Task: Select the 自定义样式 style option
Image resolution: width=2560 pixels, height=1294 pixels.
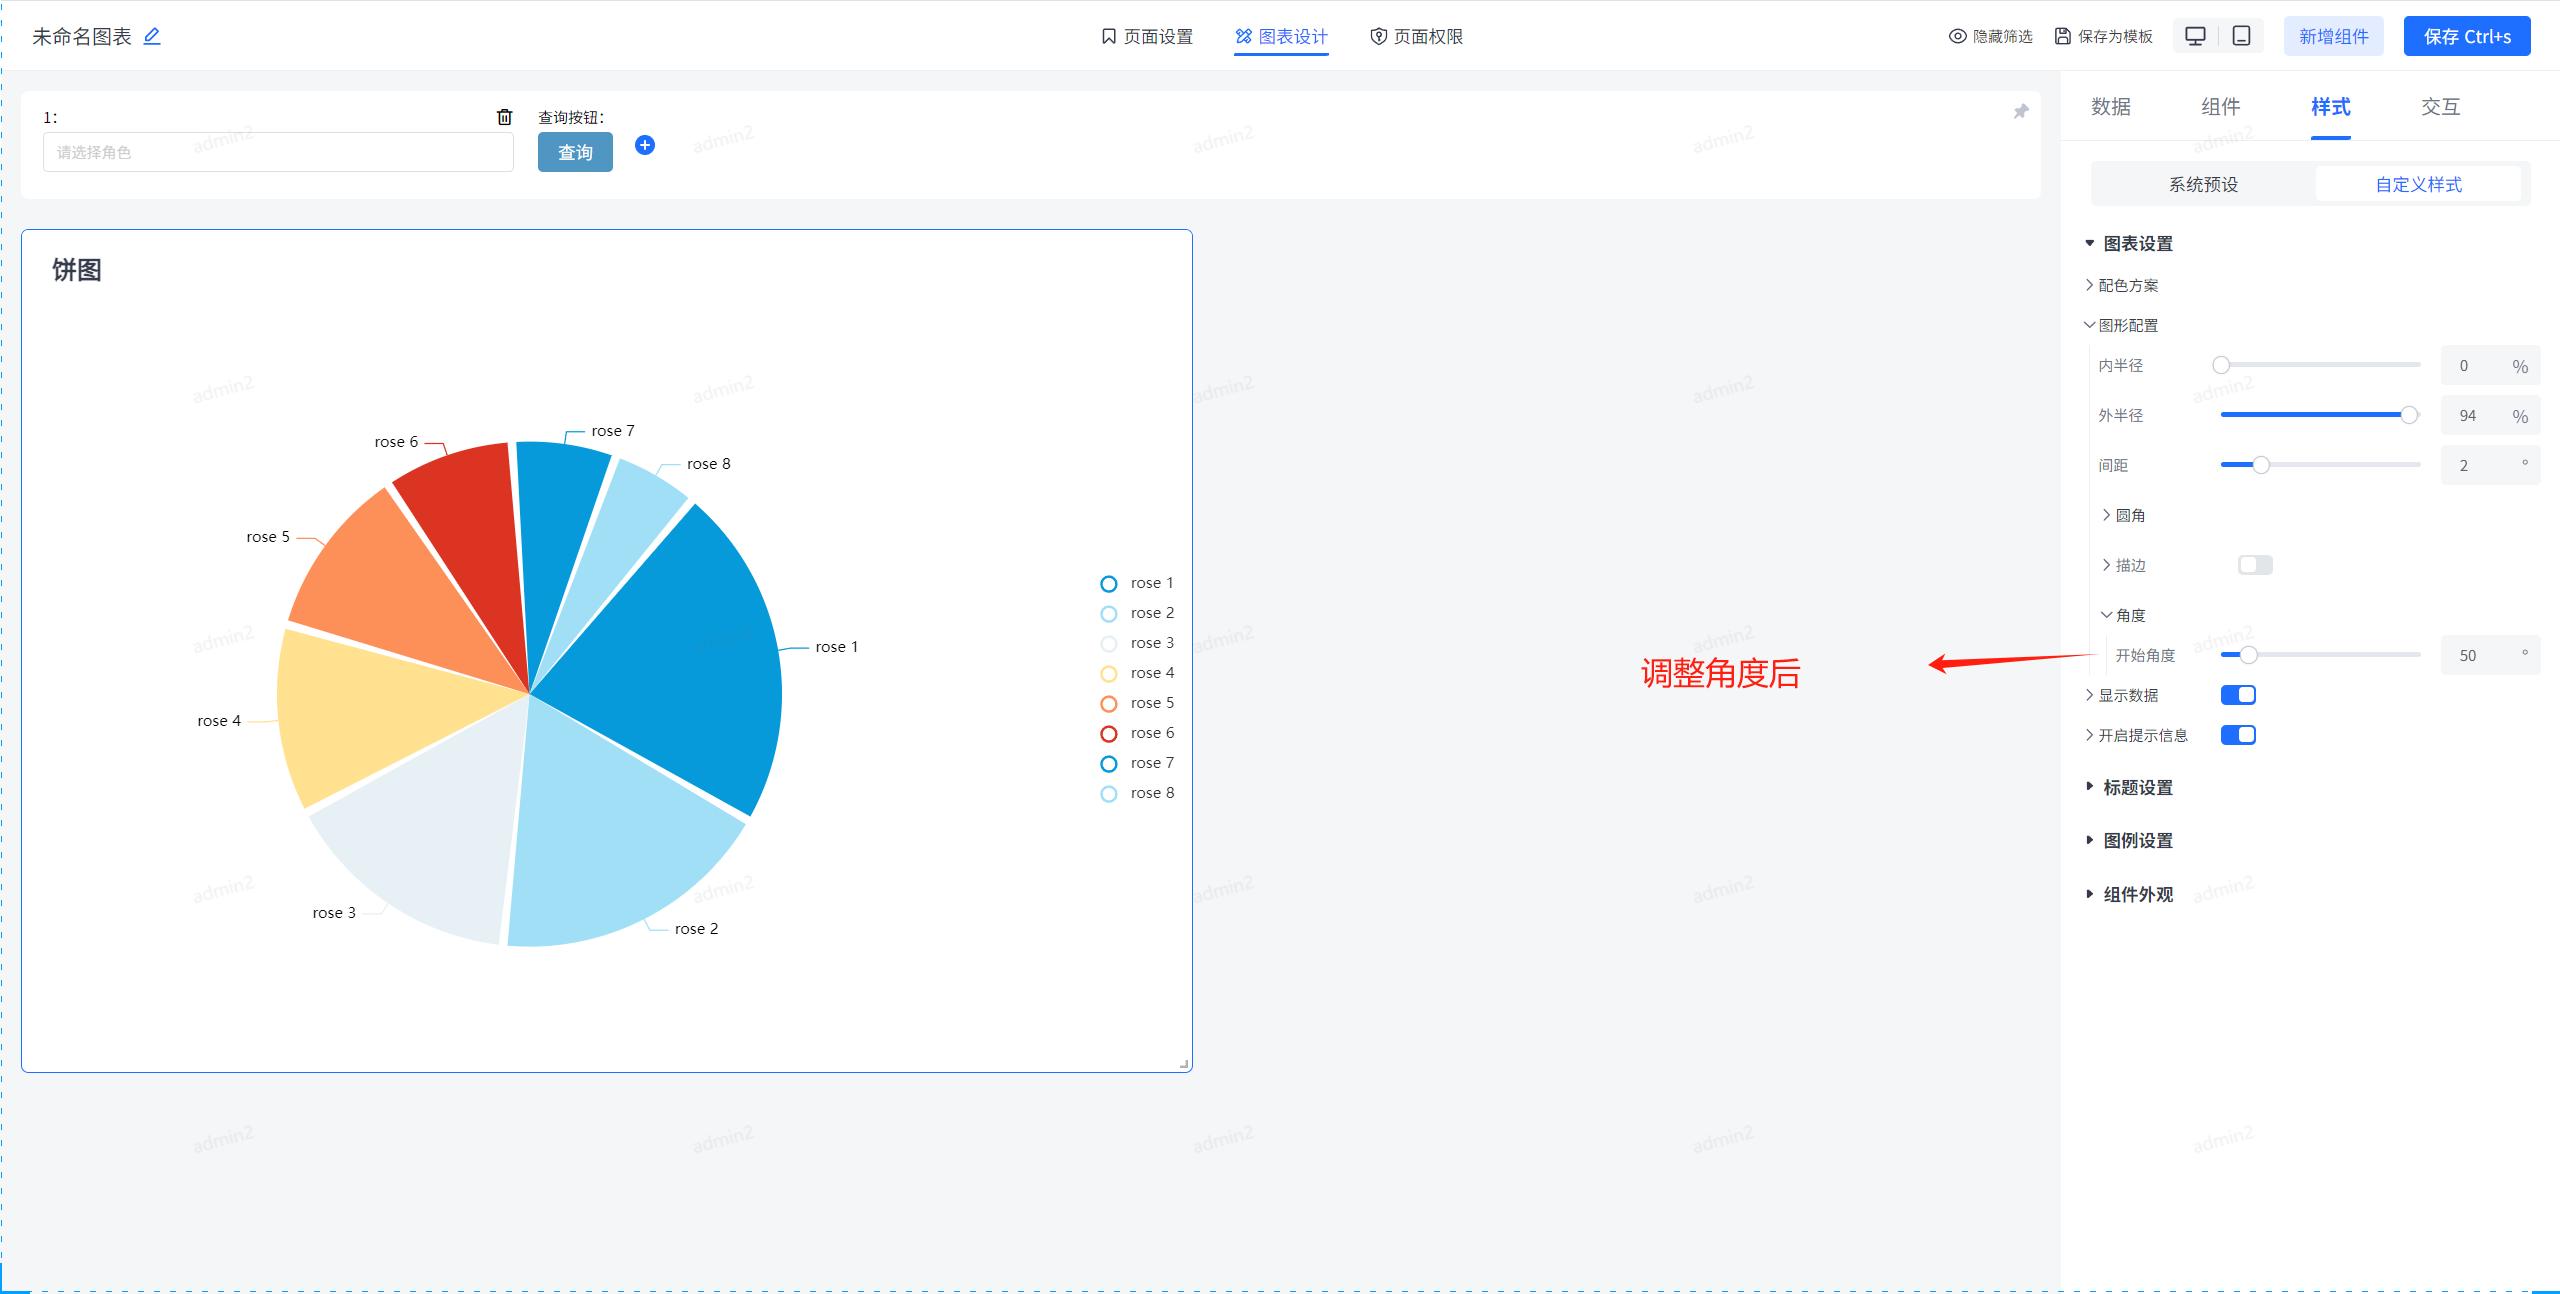Action: 2418,184
